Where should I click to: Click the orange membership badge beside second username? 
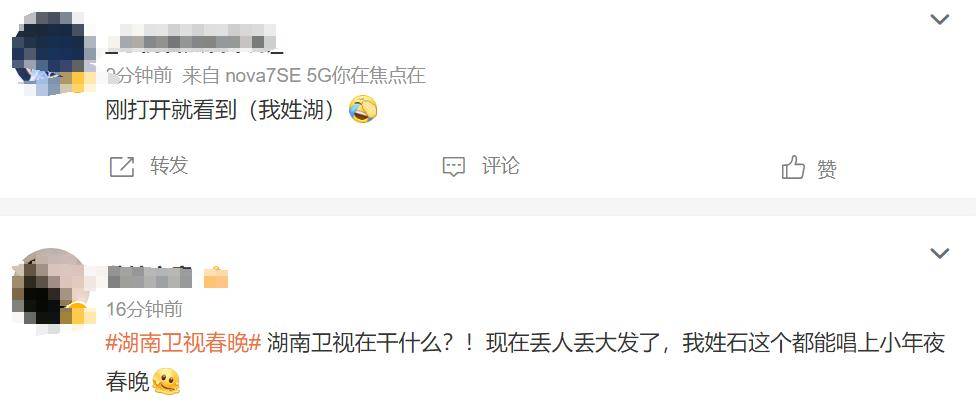[215, 277]
